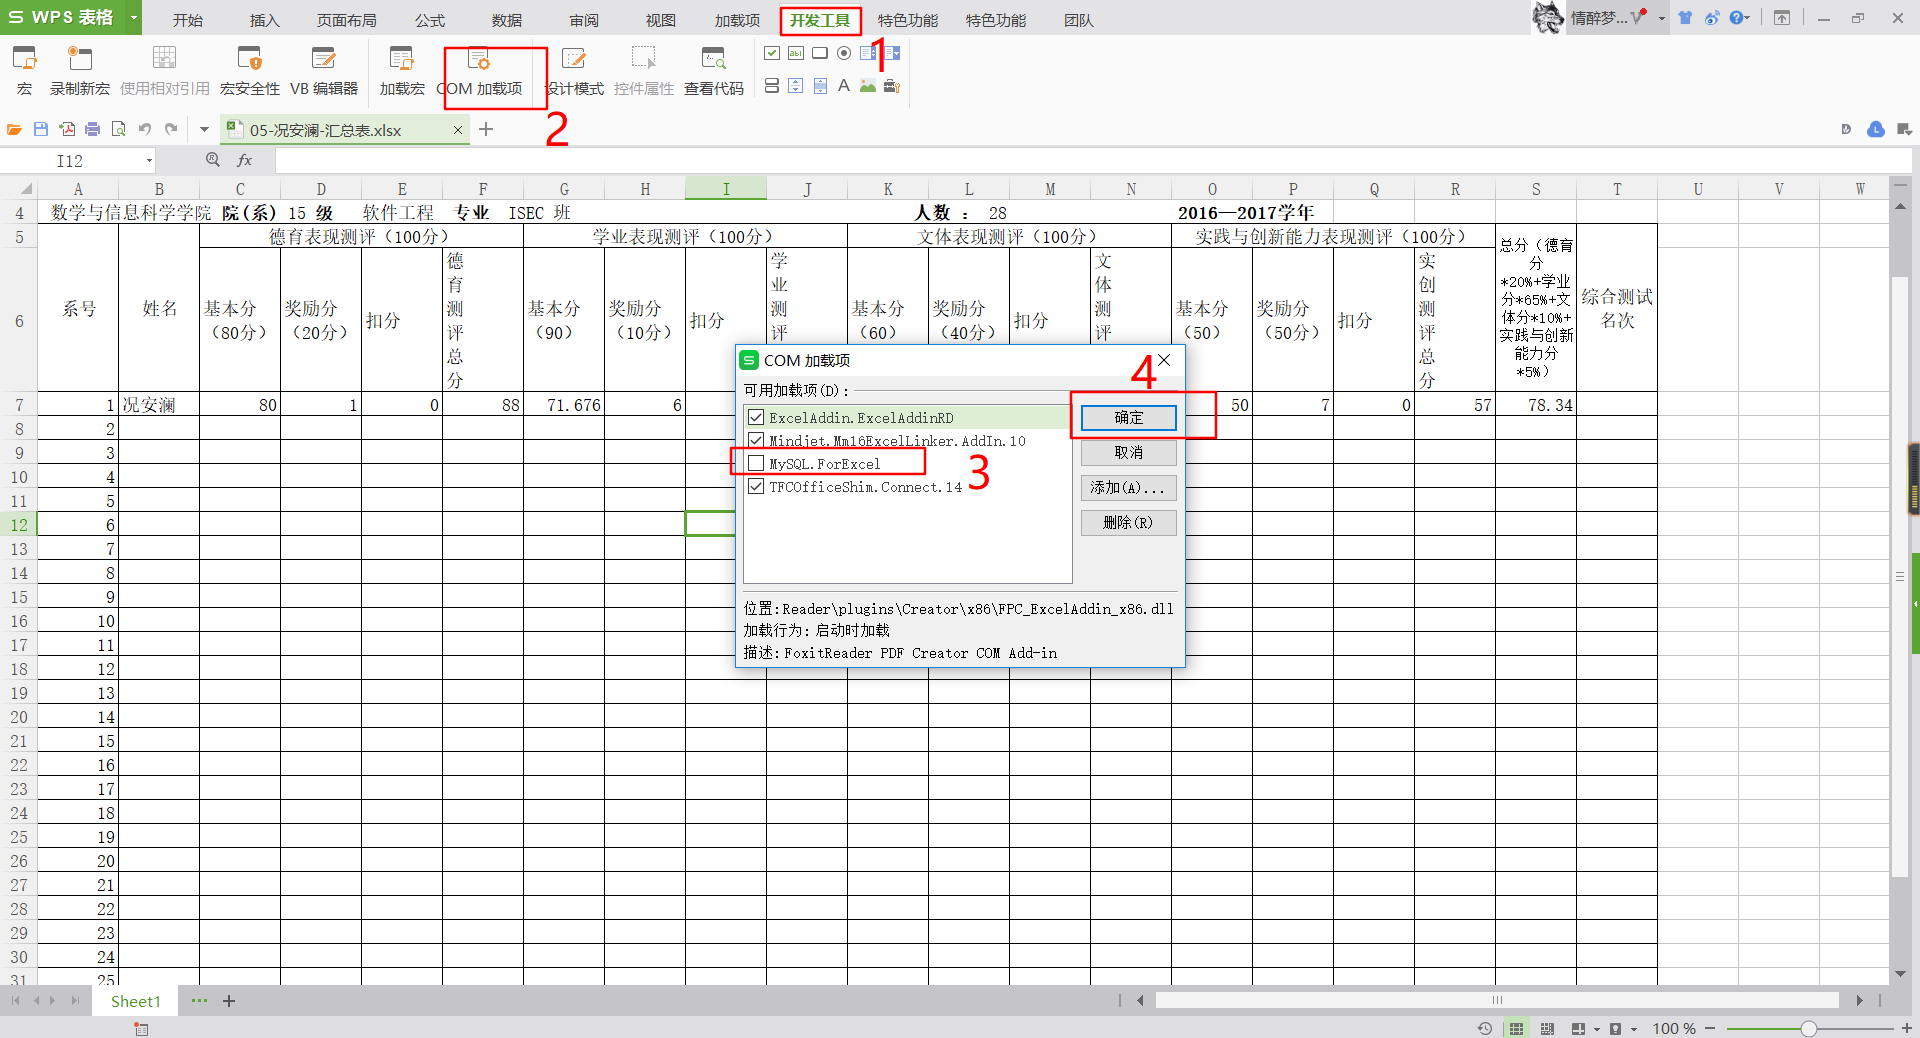Toggle 设计模式 design mode
The height and width of the screenshot is (1038, 1920).
(574, 70)
